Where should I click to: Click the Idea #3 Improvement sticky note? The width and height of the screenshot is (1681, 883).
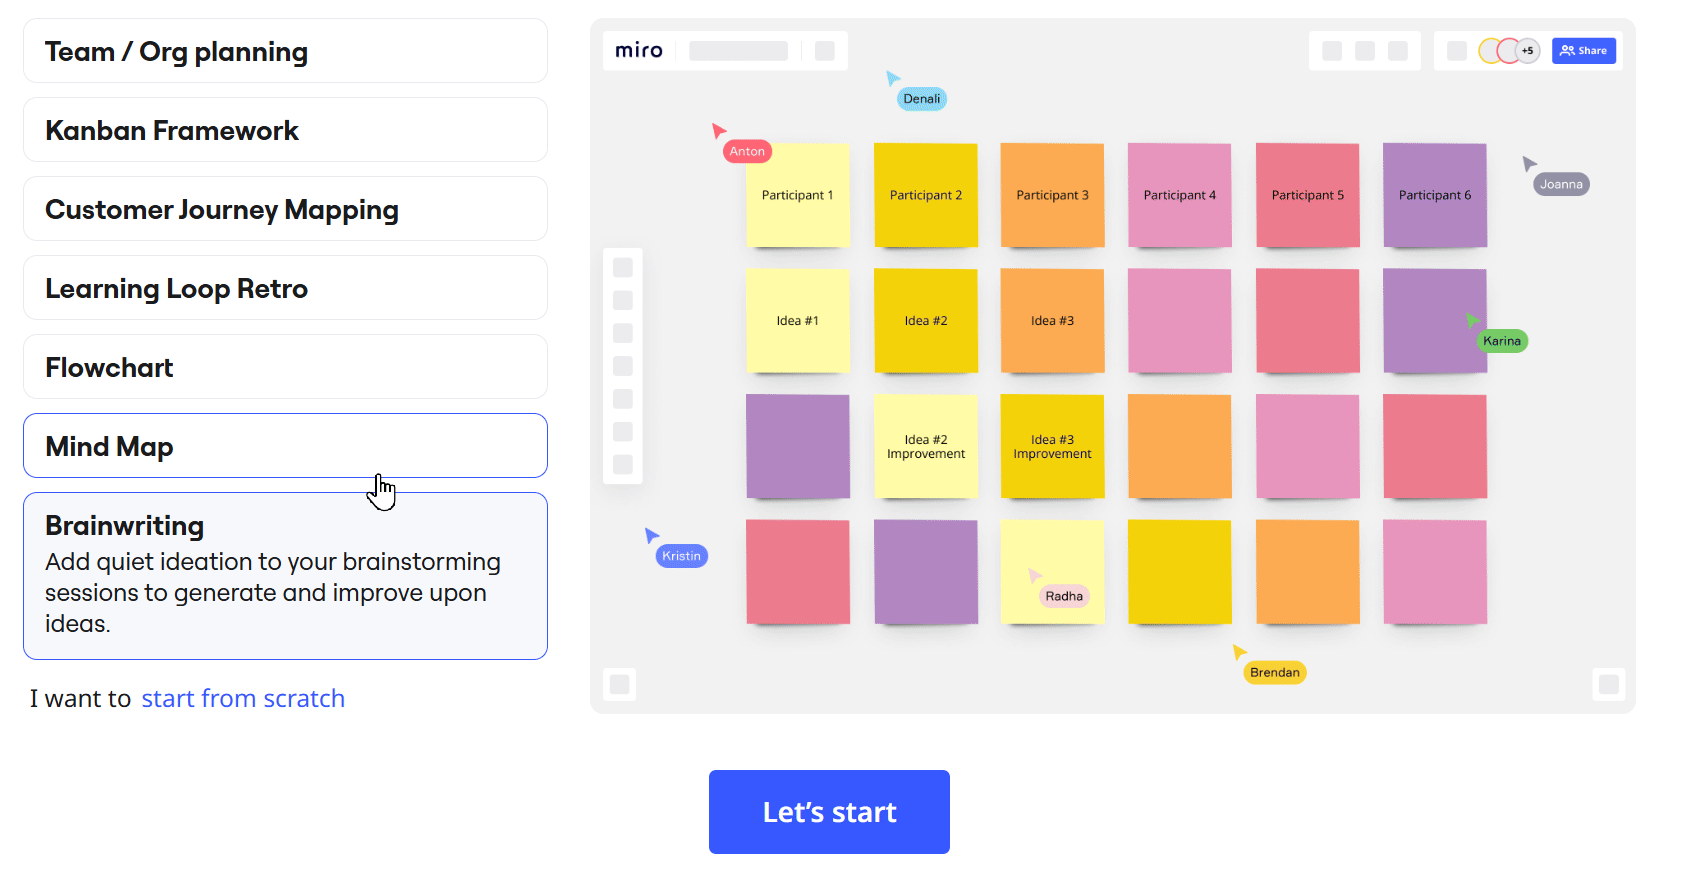[x=1052, y=446]
